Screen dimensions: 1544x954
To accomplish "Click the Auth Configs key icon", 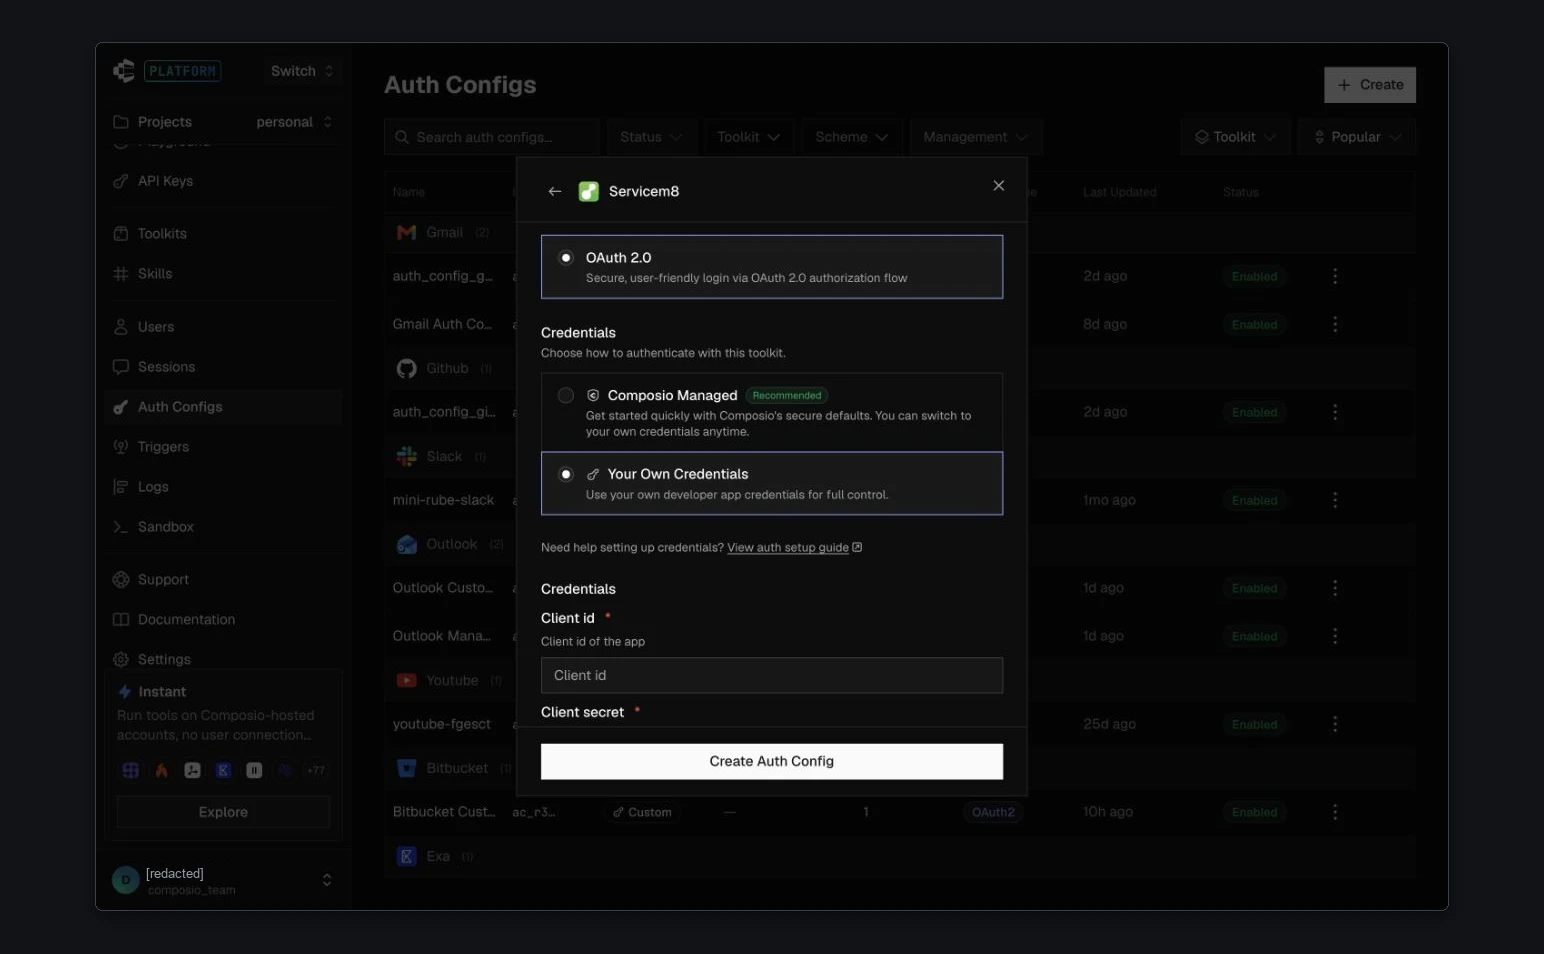I will click(x=121, y=407).
